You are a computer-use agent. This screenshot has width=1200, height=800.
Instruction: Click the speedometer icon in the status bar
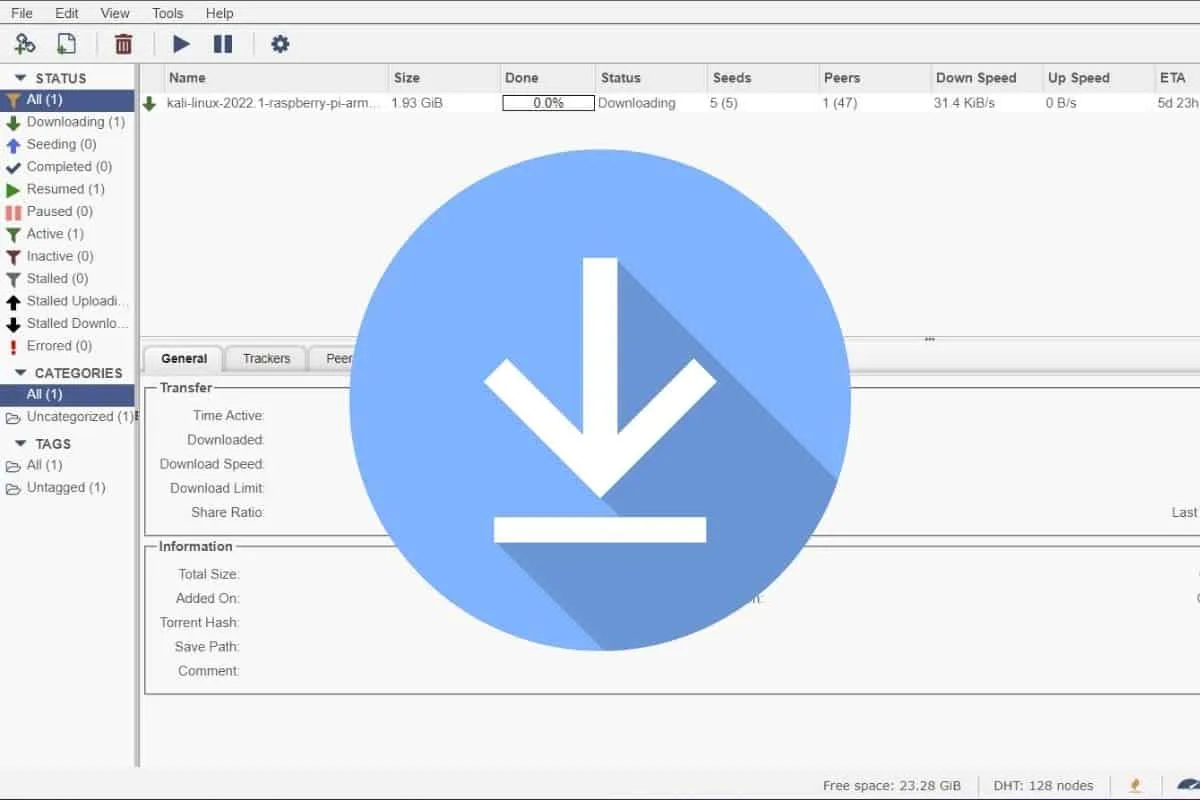click(x=1188, y=786)
